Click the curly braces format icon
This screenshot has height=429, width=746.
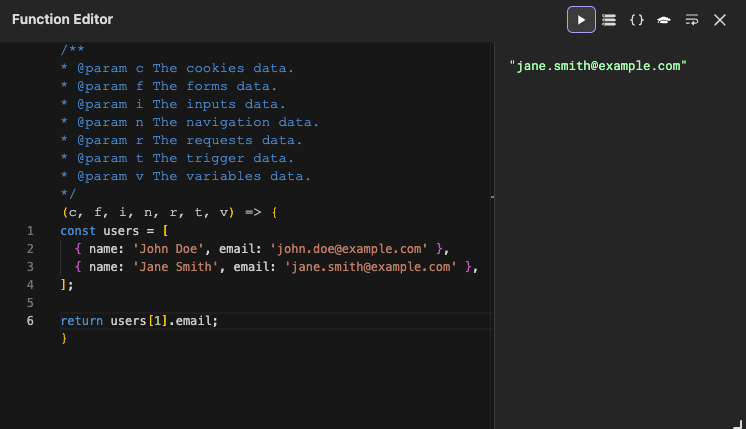(x=637, y=20)
